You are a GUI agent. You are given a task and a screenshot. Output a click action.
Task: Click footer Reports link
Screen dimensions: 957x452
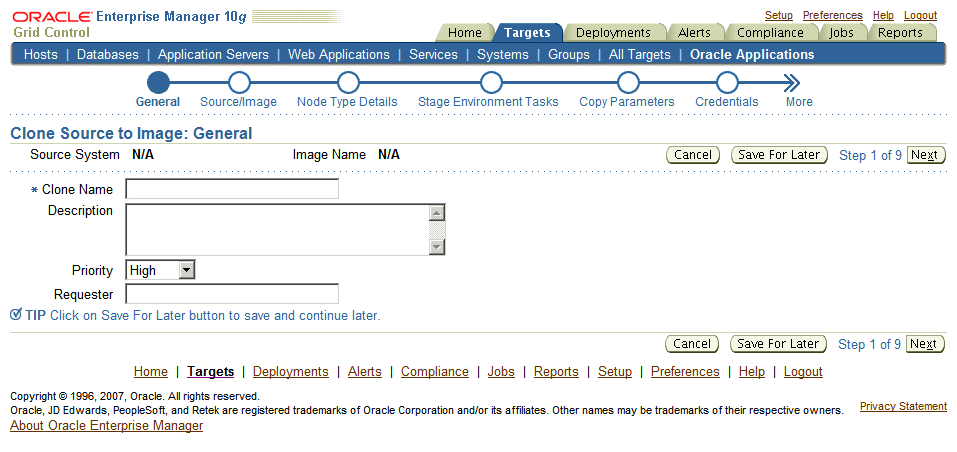tap(556, 371)
